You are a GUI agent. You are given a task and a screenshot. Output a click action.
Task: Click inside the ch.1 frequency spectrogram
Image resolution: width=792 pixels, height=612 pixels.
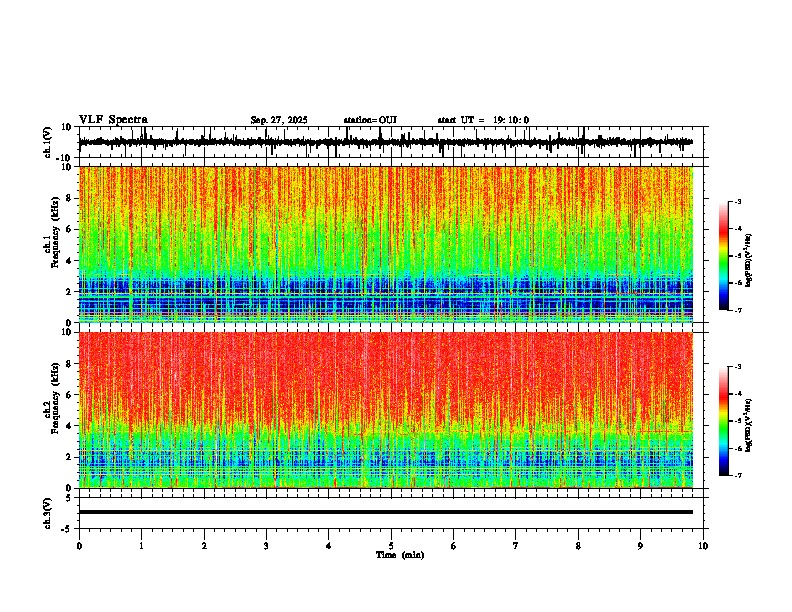[385, 244]
